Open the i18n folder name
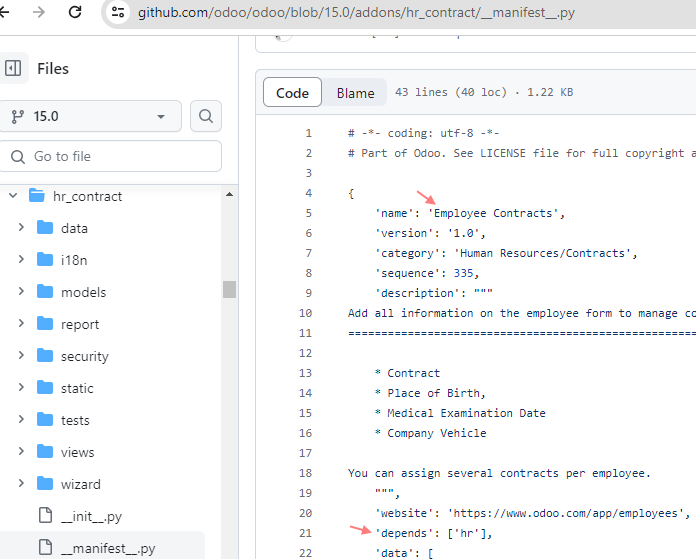The width and height of the screenshot is (696, 559). point(74,260)
